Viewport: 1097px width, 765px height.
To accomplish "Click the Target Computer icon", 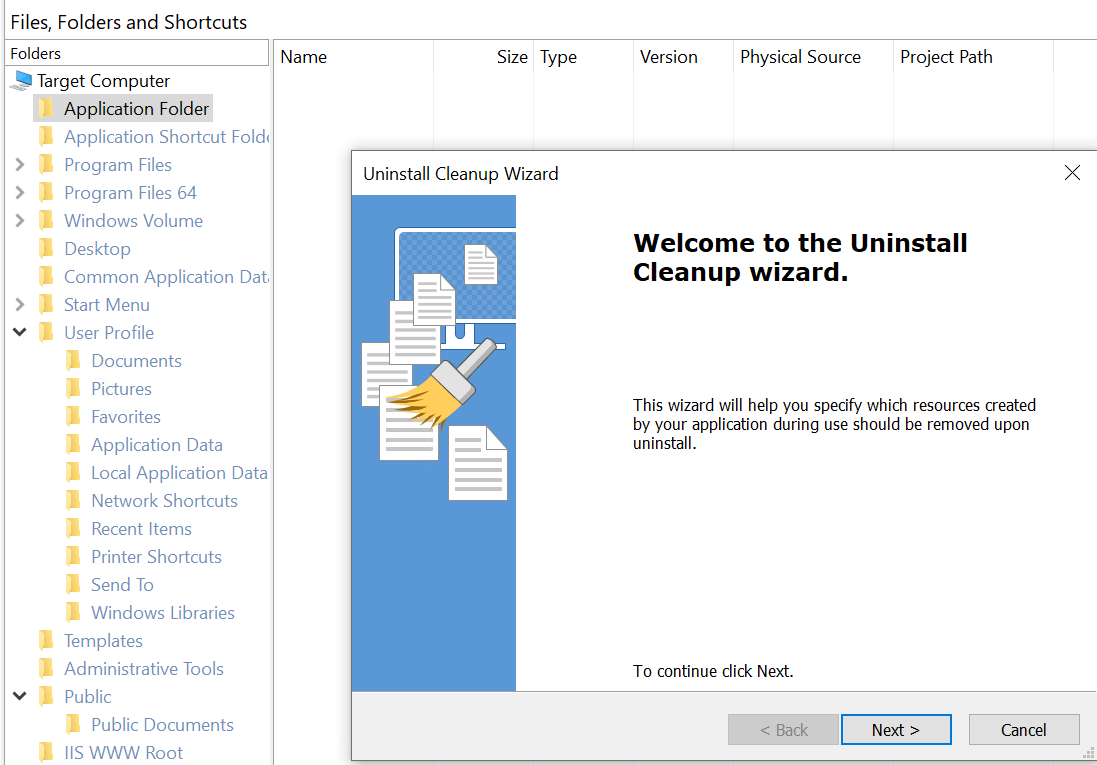I will pos(21,81).
